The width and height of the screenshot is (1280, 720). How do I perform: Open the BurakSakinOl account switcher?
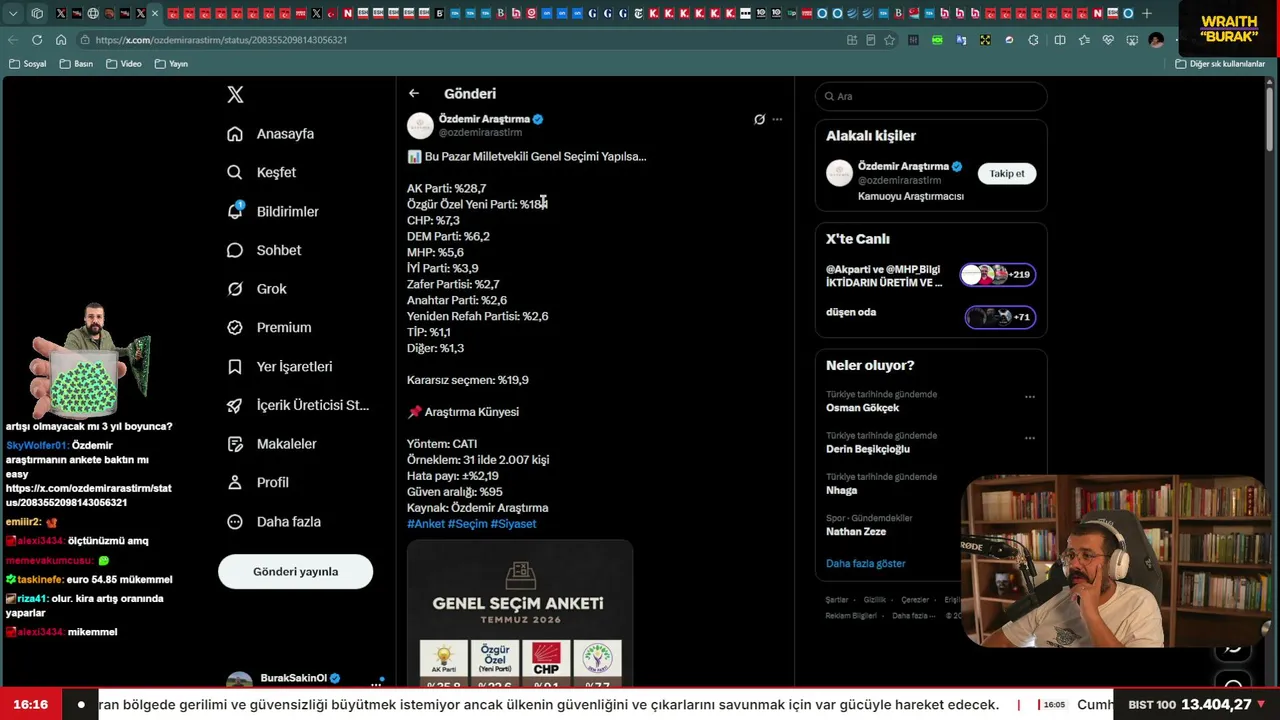305,680
